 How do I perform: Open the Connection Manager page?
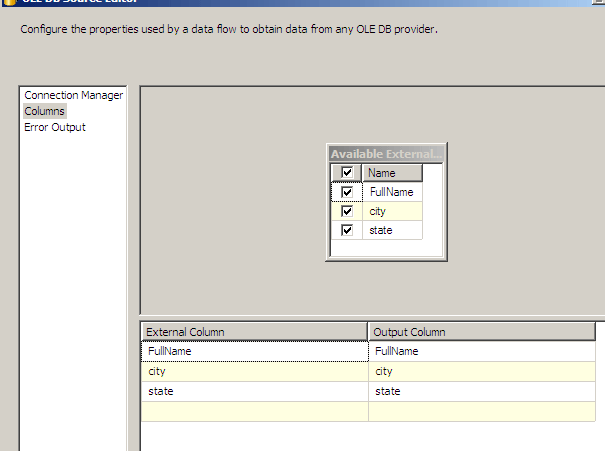point(74,95)
